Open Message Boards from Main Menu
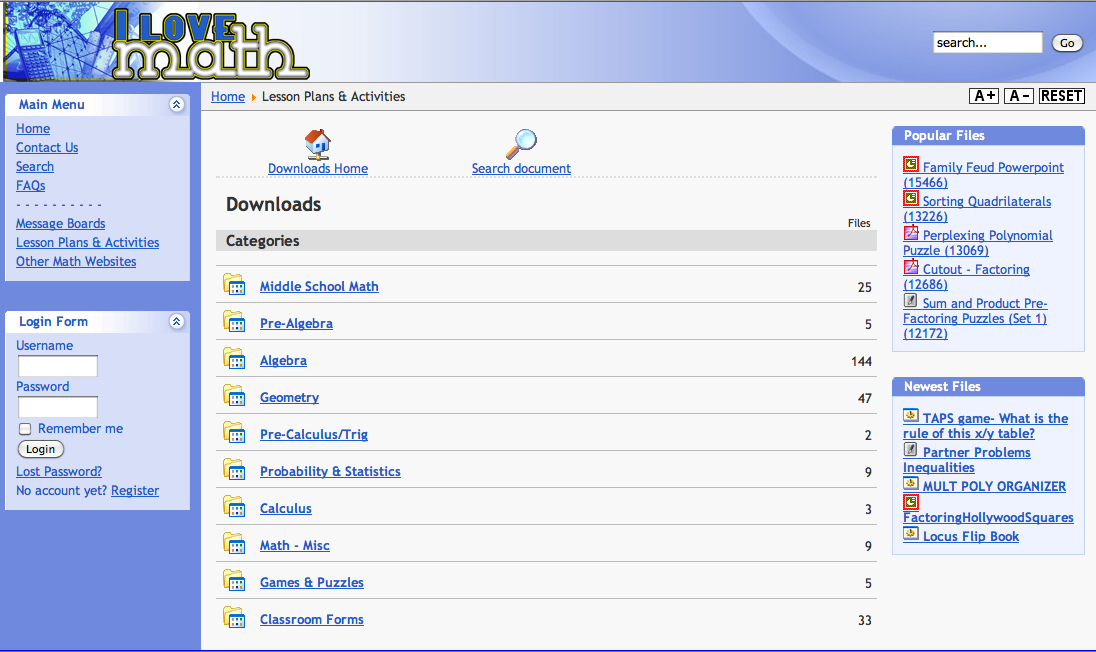 point(60,224)
